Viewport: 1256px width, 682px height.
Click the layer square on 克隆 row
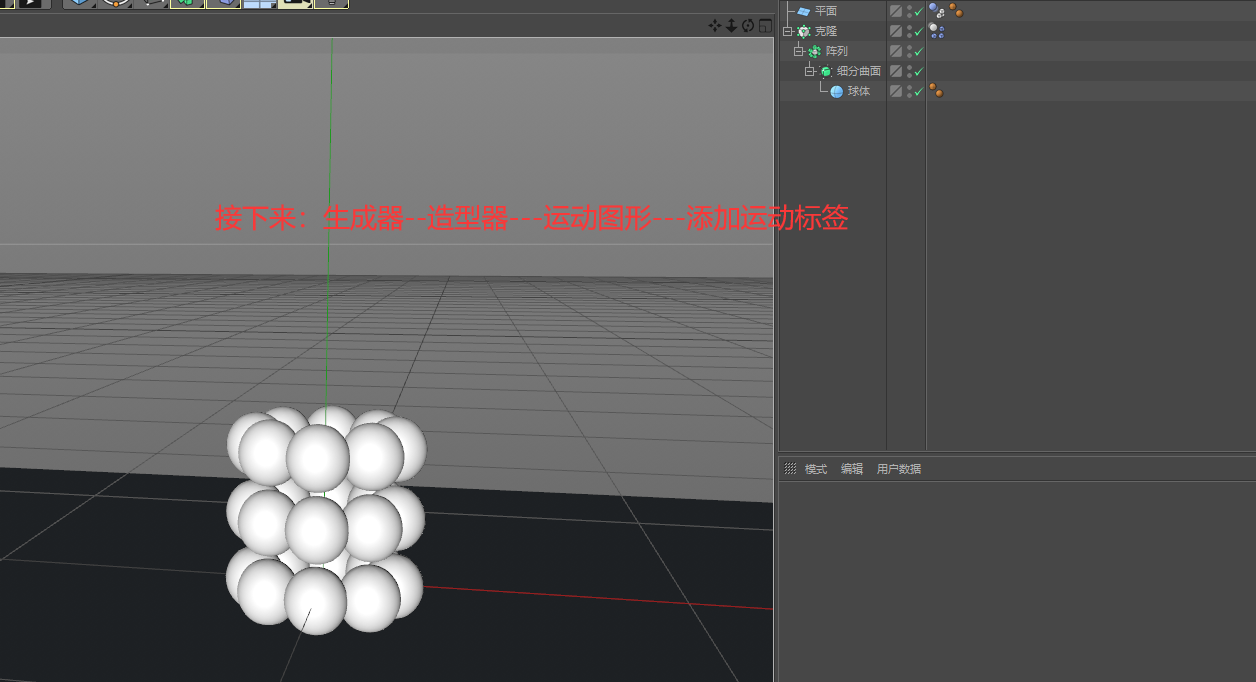[896, 31]
